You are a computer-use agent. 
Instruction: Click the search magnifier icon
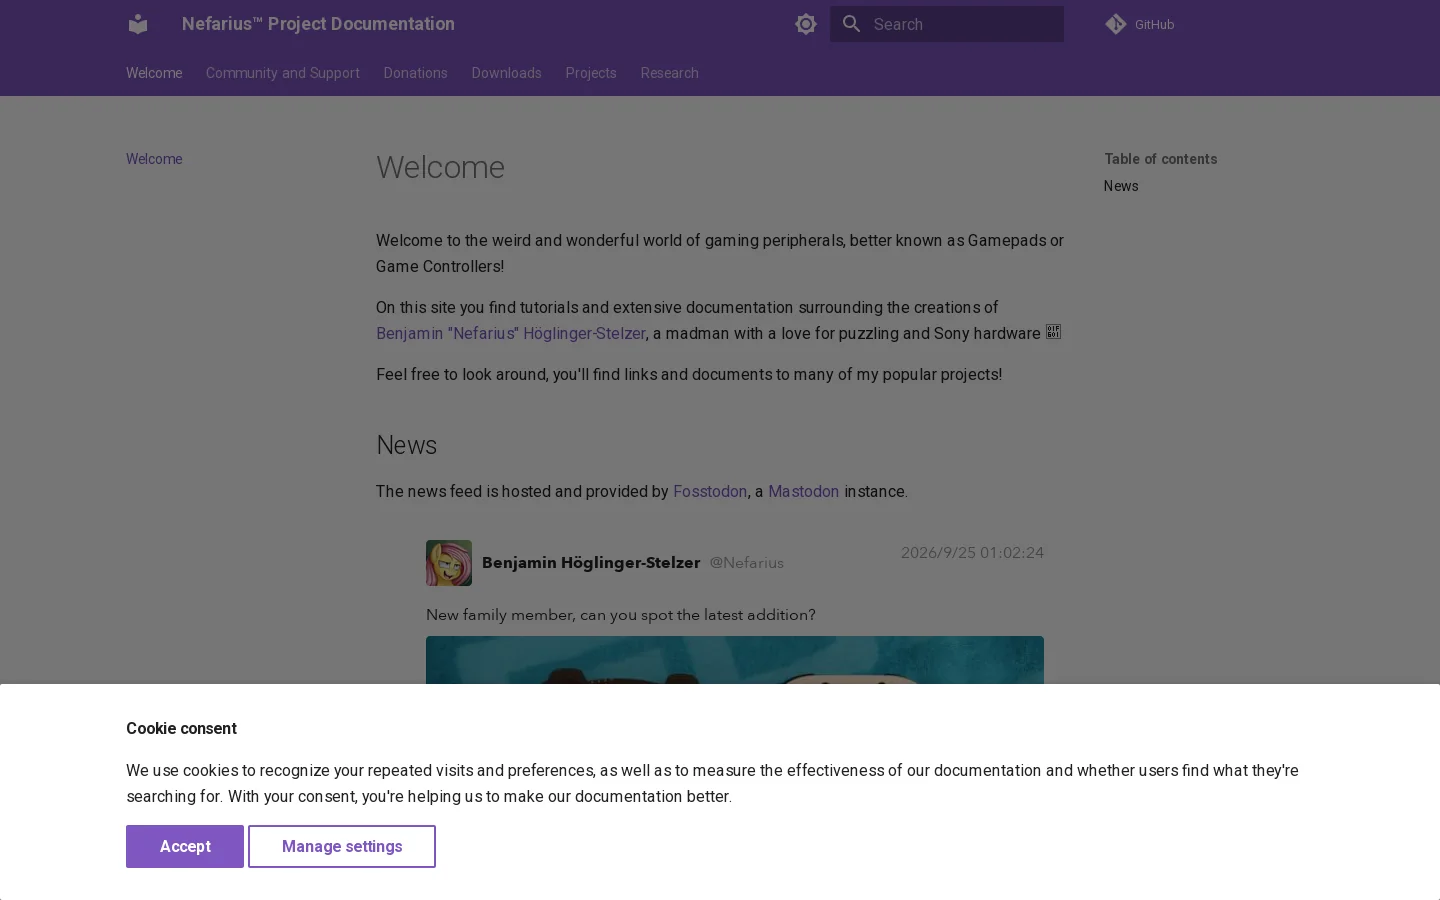point(852,24)
